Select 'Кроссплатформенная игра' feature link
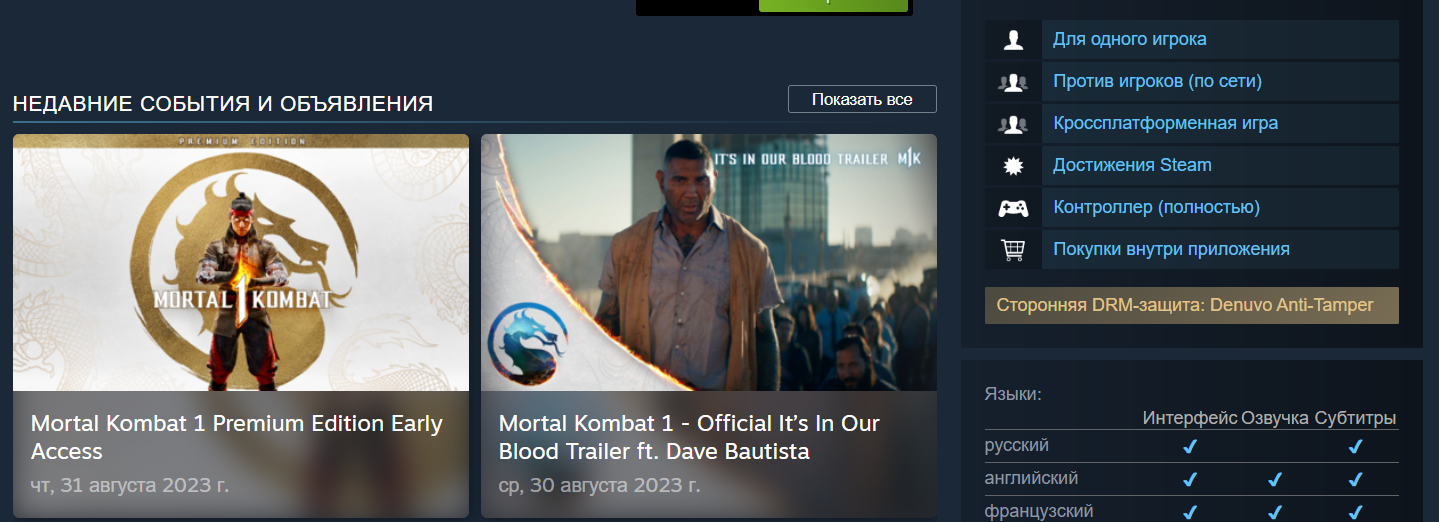The image size is (1439, 522). (1165, 123)
